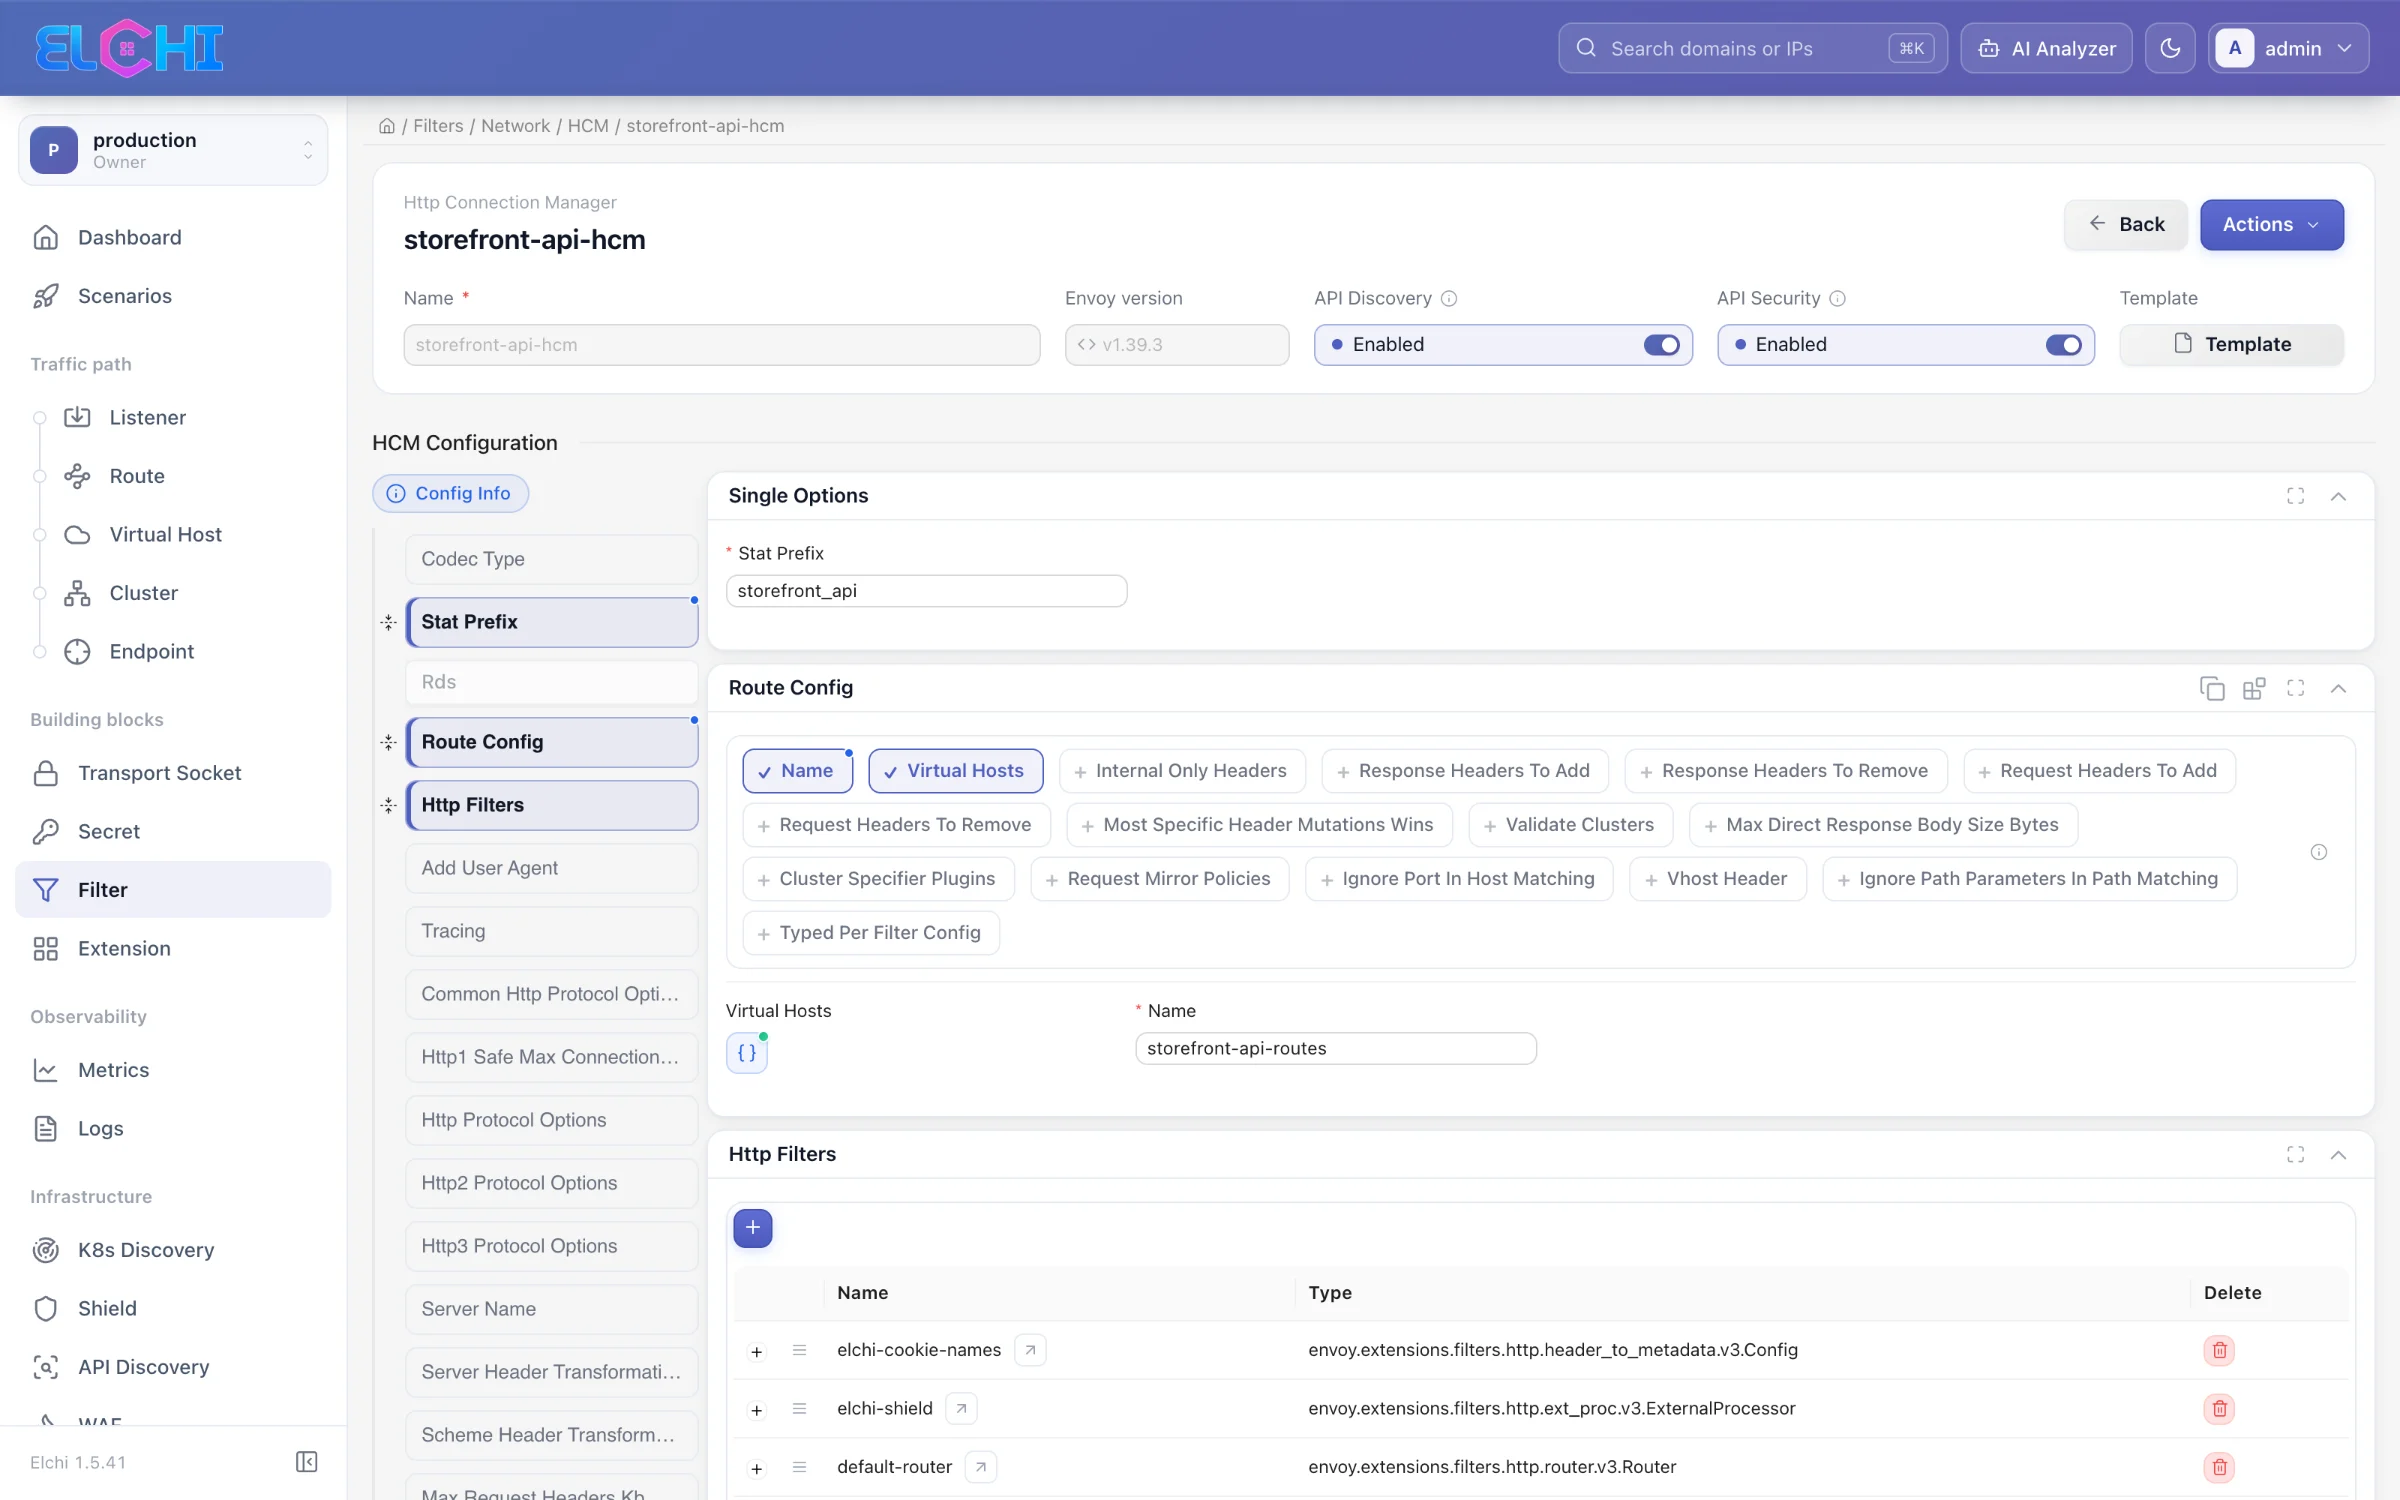Click the home breadcrumb icon
Viewport: 2400px width, 1500px height.
coord(387,126)
